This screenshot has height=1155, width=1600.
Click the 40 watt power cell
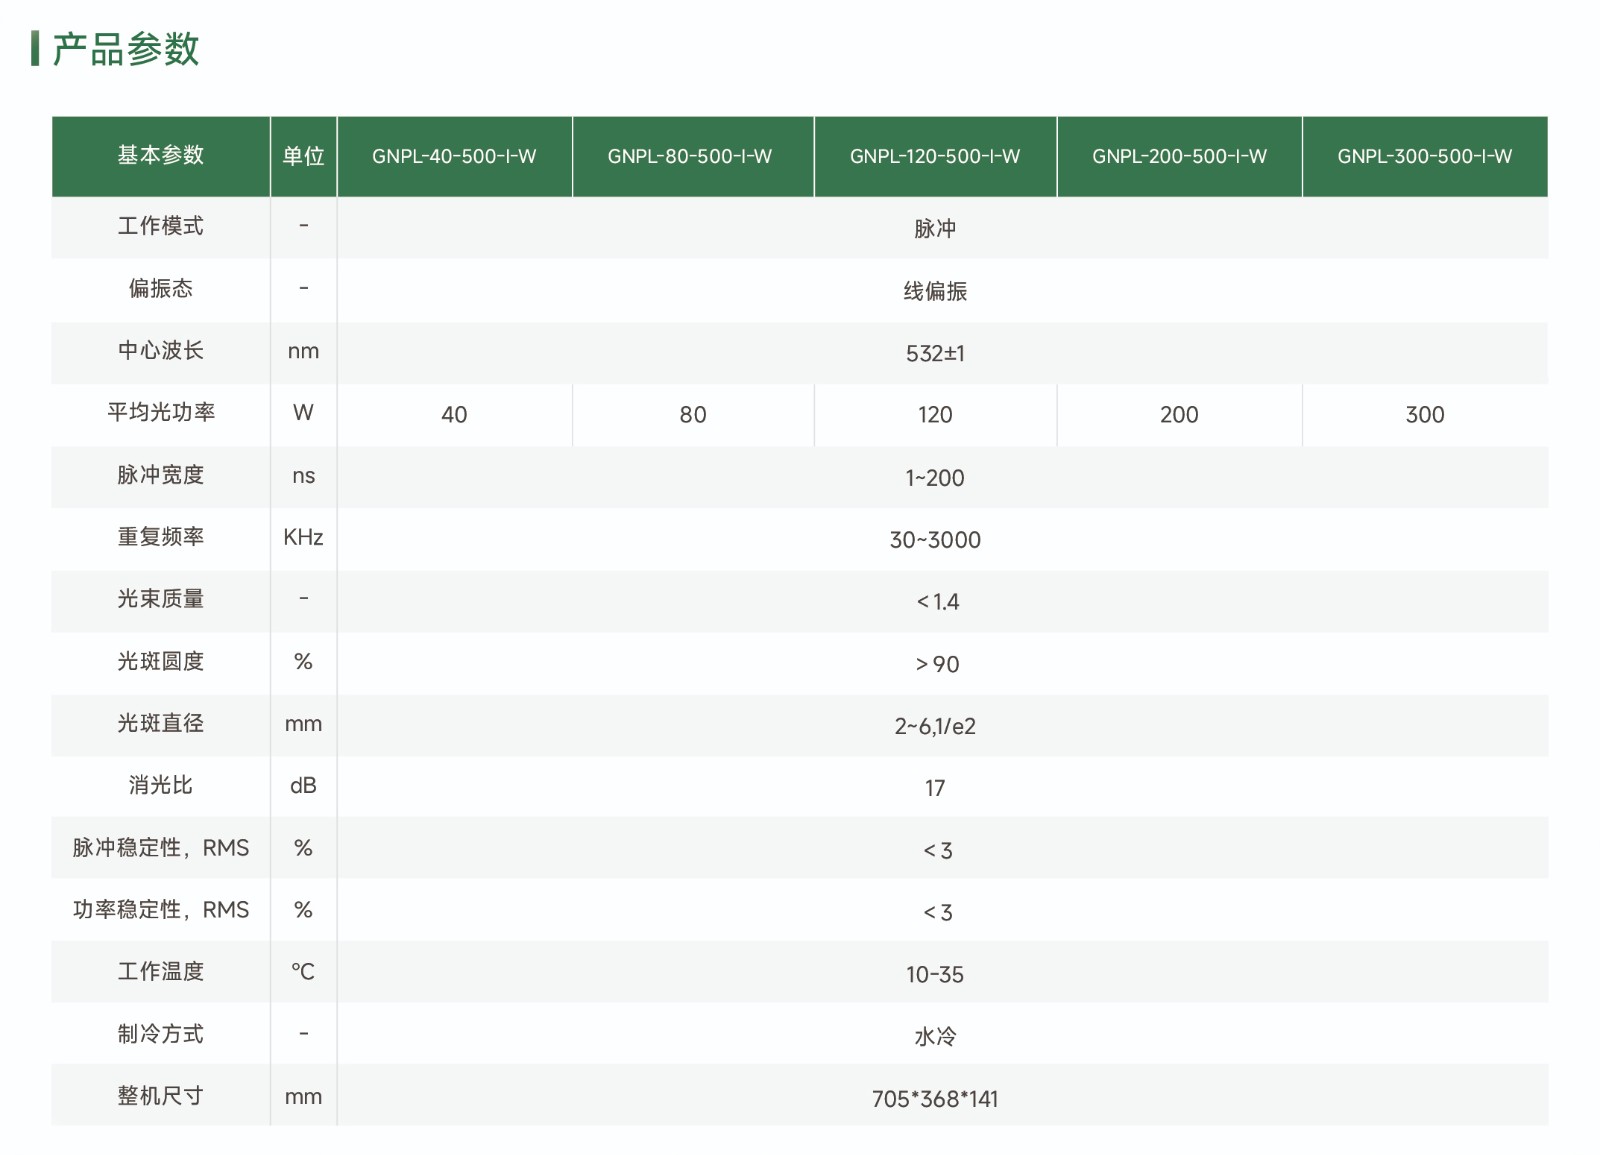coord(454,415)
